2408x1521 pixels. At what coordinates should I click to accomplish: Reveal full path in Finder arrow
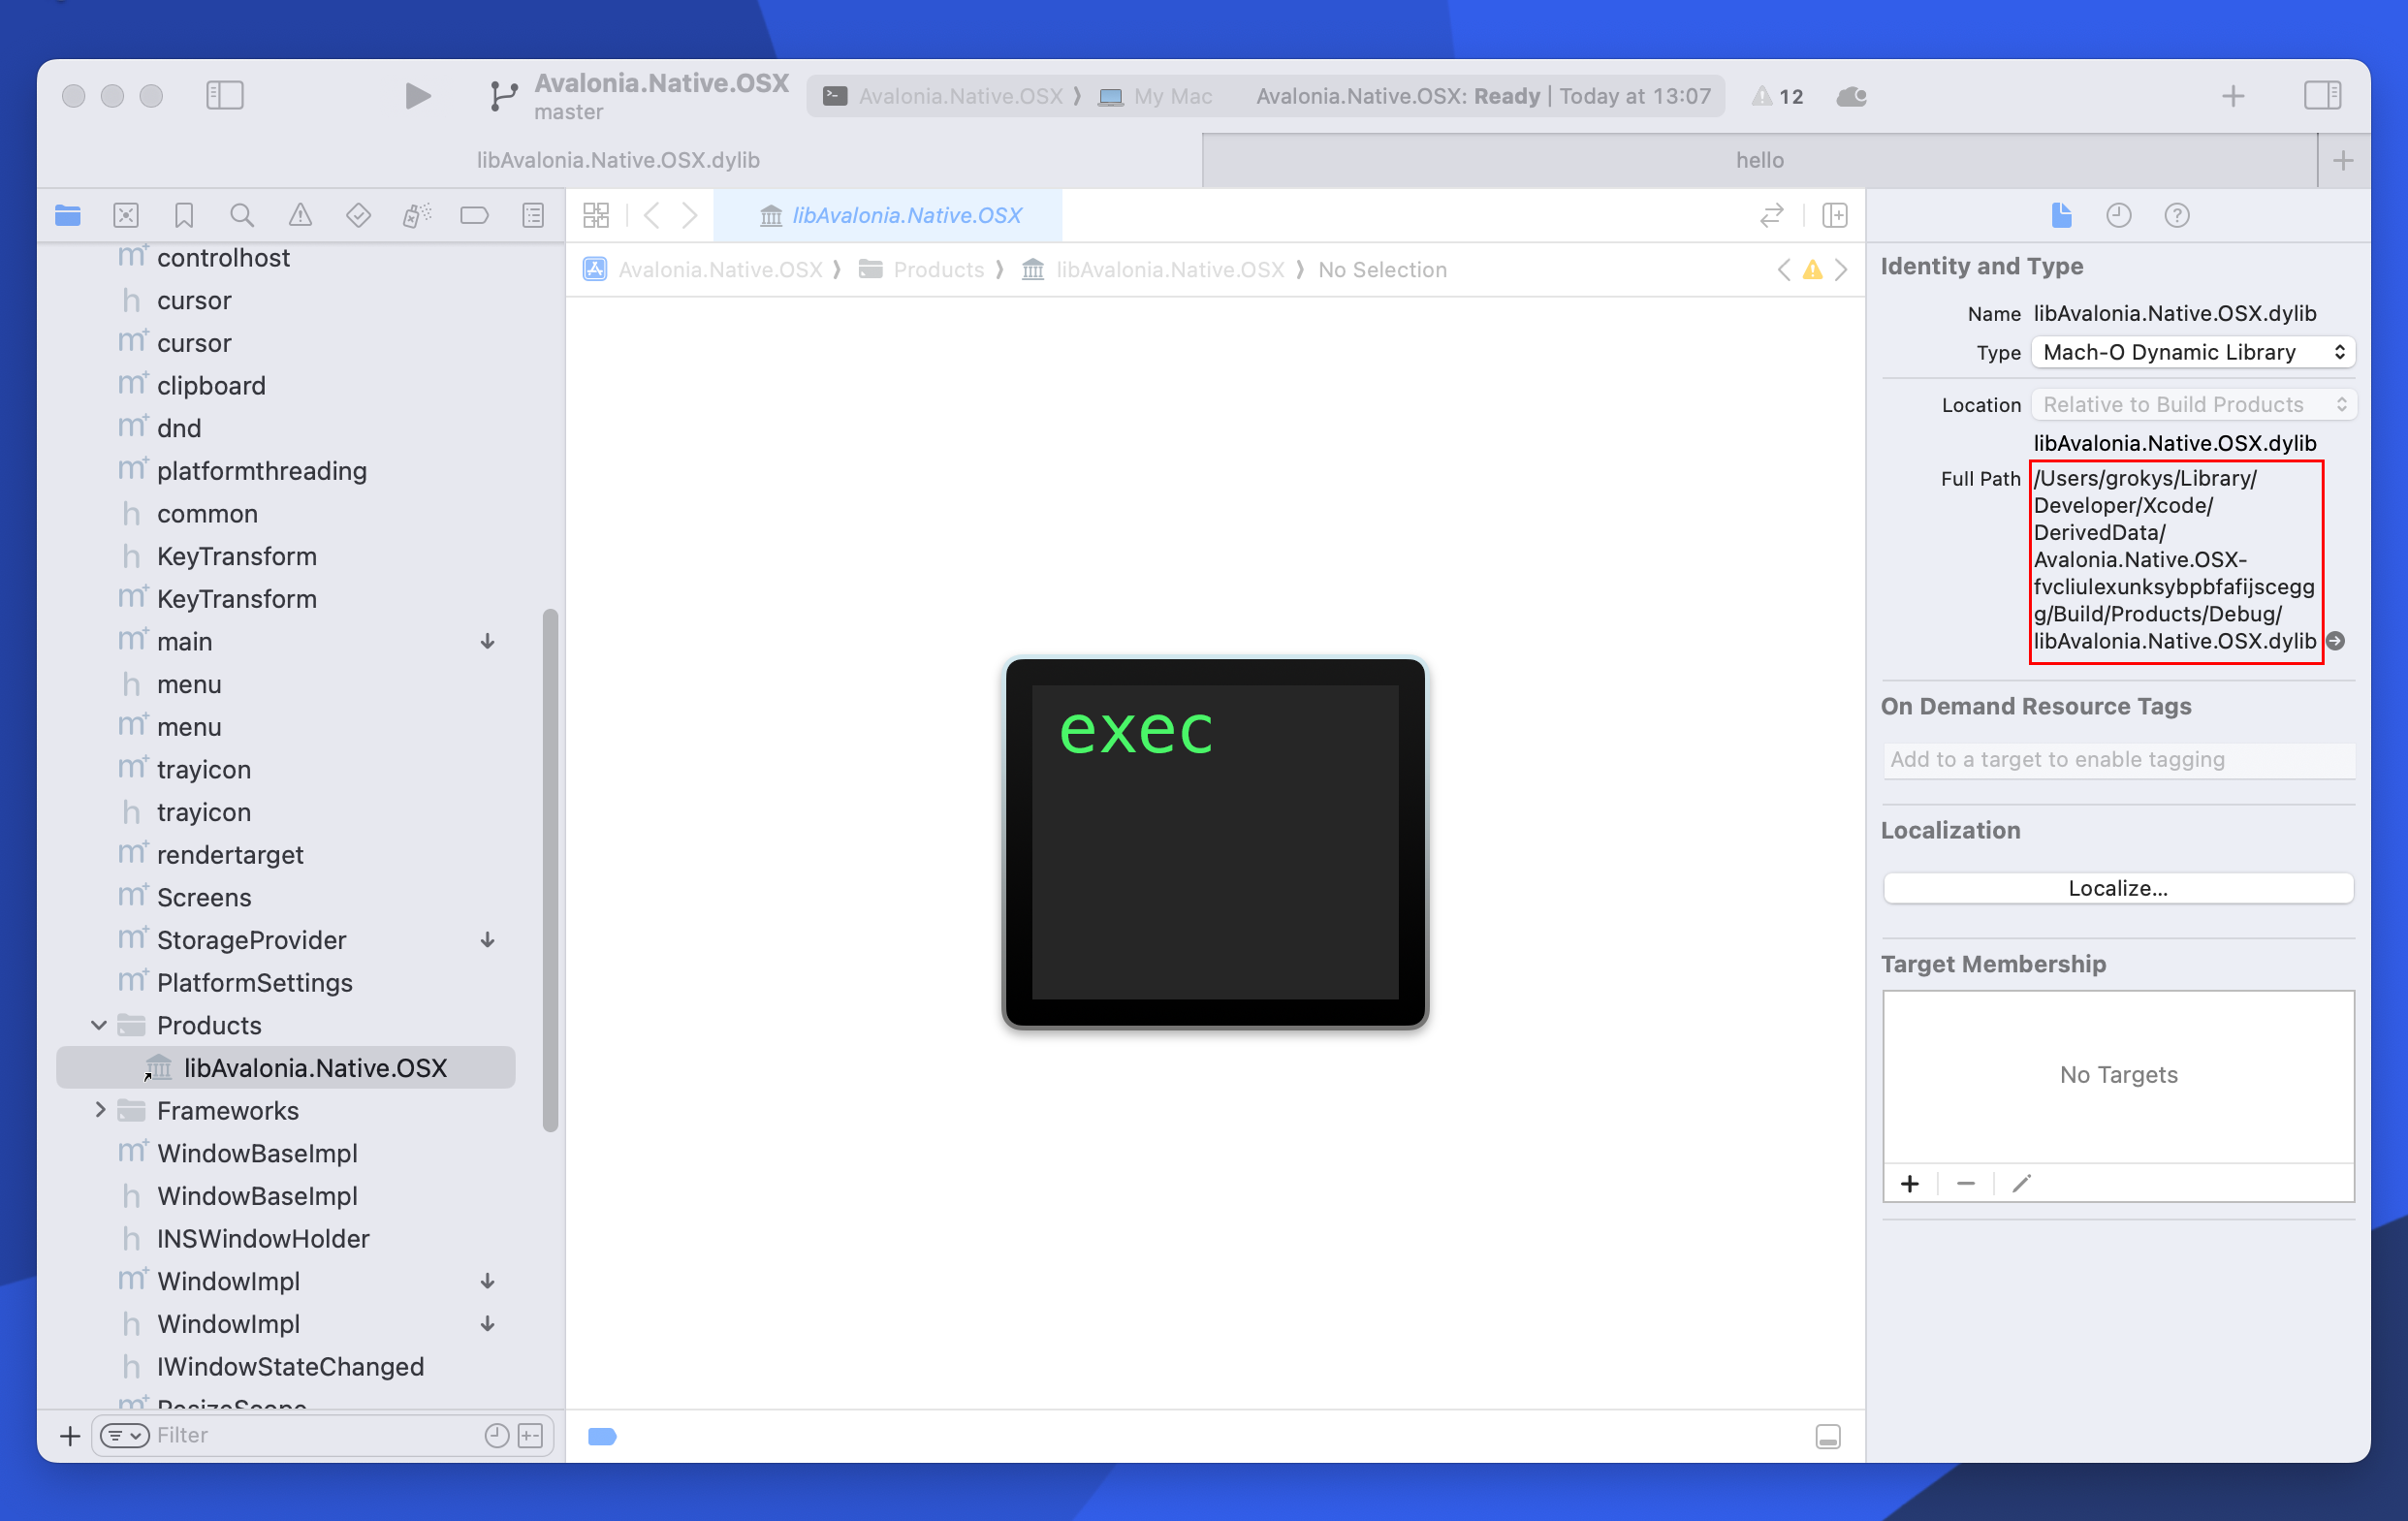click(2336, 641)
